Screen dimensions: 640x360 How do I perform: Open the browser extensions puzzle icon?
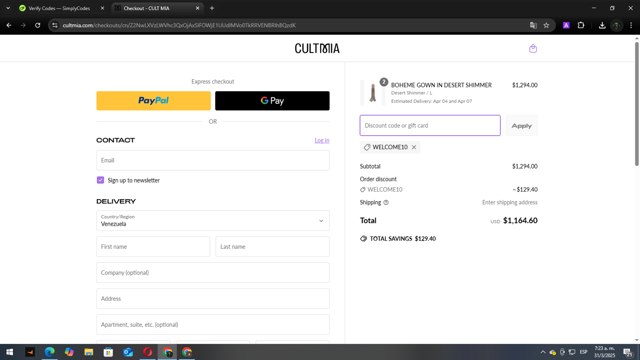click(581, 25)
